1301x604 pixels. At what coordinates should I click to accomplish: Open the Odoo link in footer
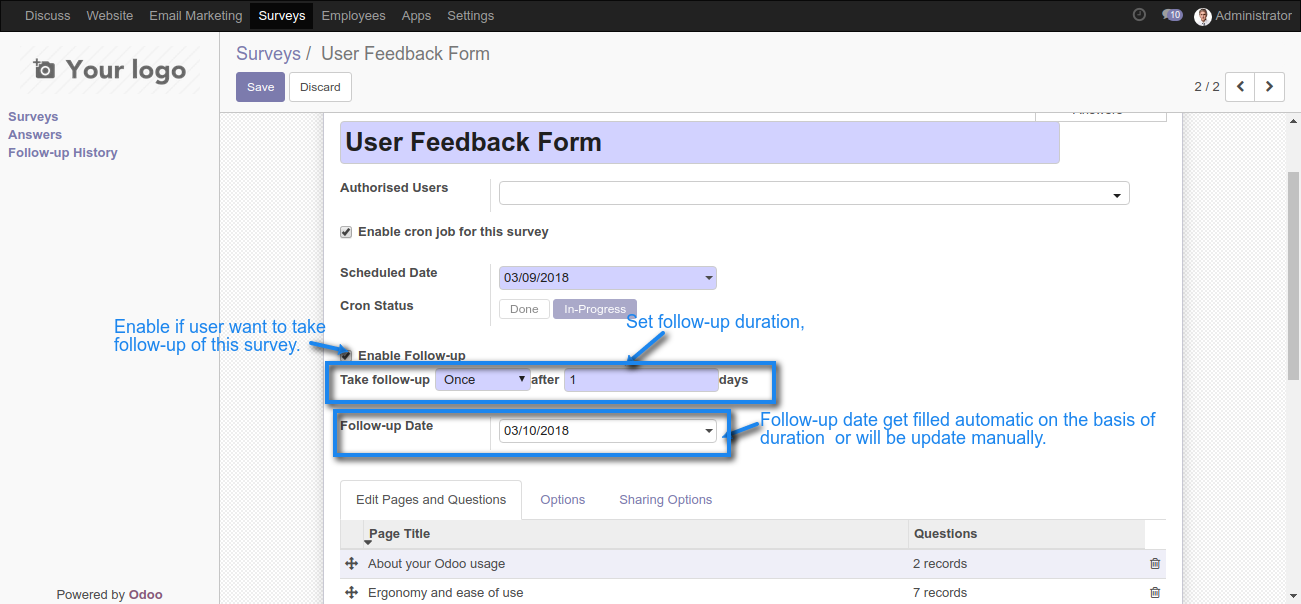[146, 595]
